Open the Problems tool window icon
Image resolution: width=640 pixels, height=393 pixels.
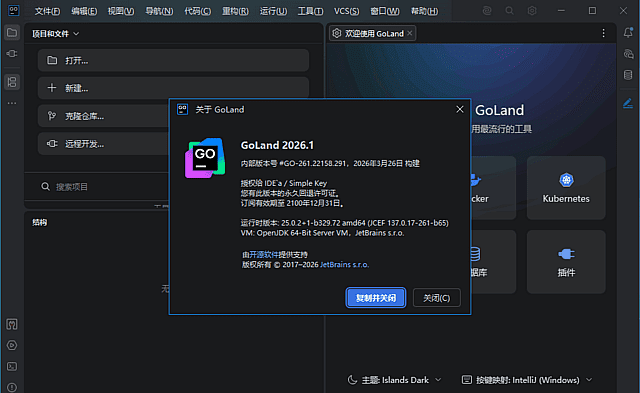pos(12,387)
